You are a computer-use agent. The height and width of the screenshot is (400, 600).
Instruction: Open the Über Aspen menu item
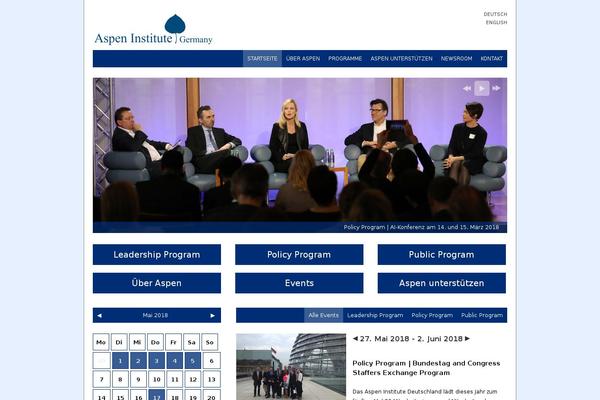[x=303, y=59]
